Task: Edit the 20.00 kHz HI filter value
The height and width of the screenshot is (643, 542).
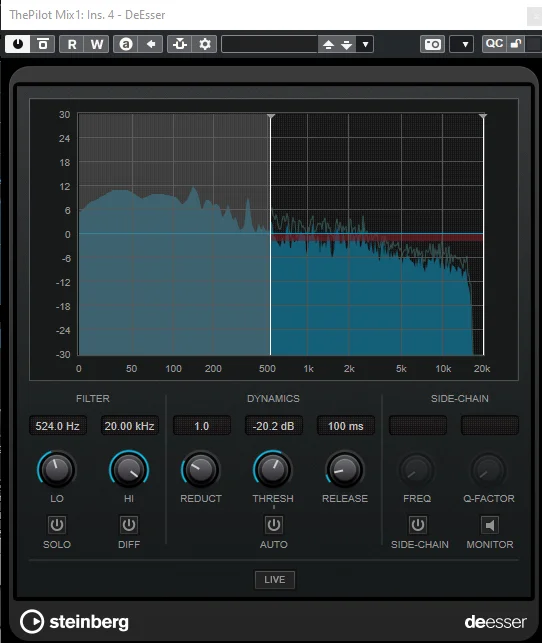Action: pyautogui.click(x=129, y=426)
